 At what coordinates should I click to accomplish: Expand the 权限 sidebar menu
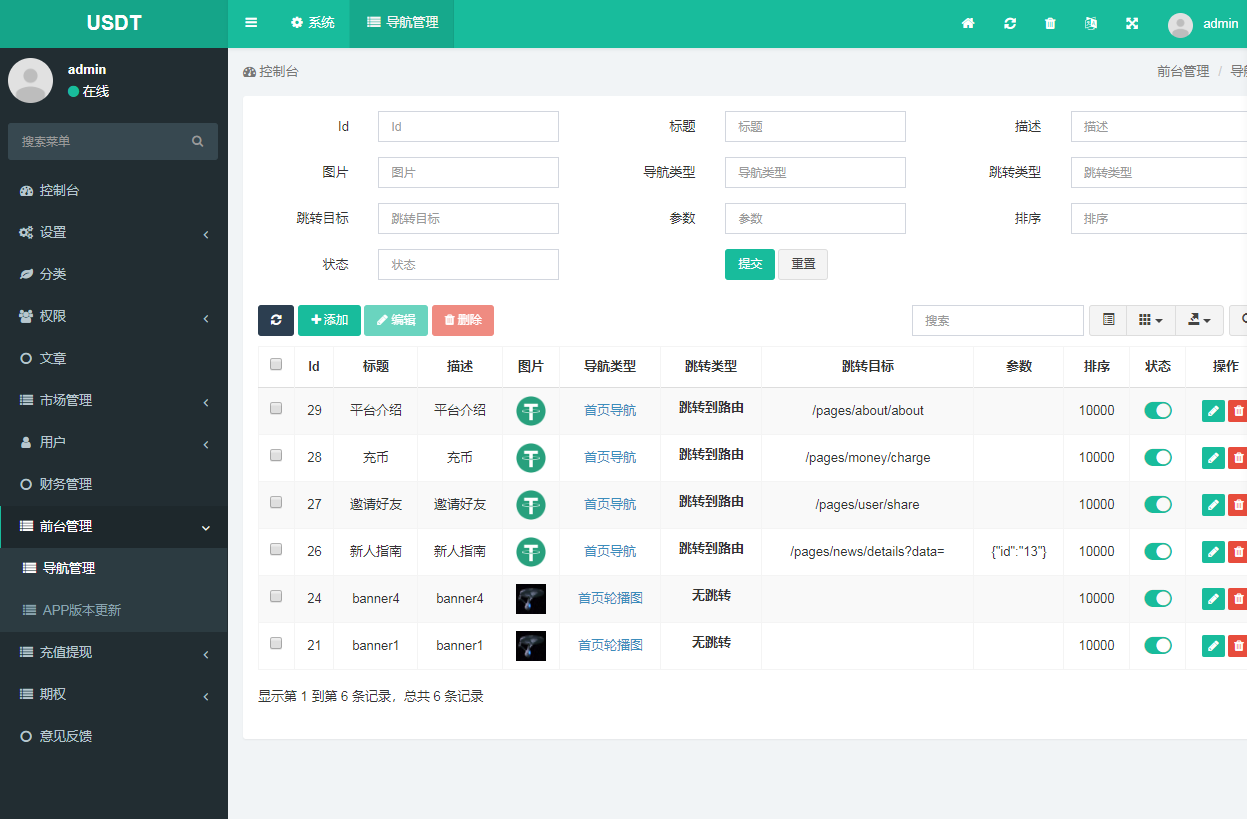coord(114,316)
